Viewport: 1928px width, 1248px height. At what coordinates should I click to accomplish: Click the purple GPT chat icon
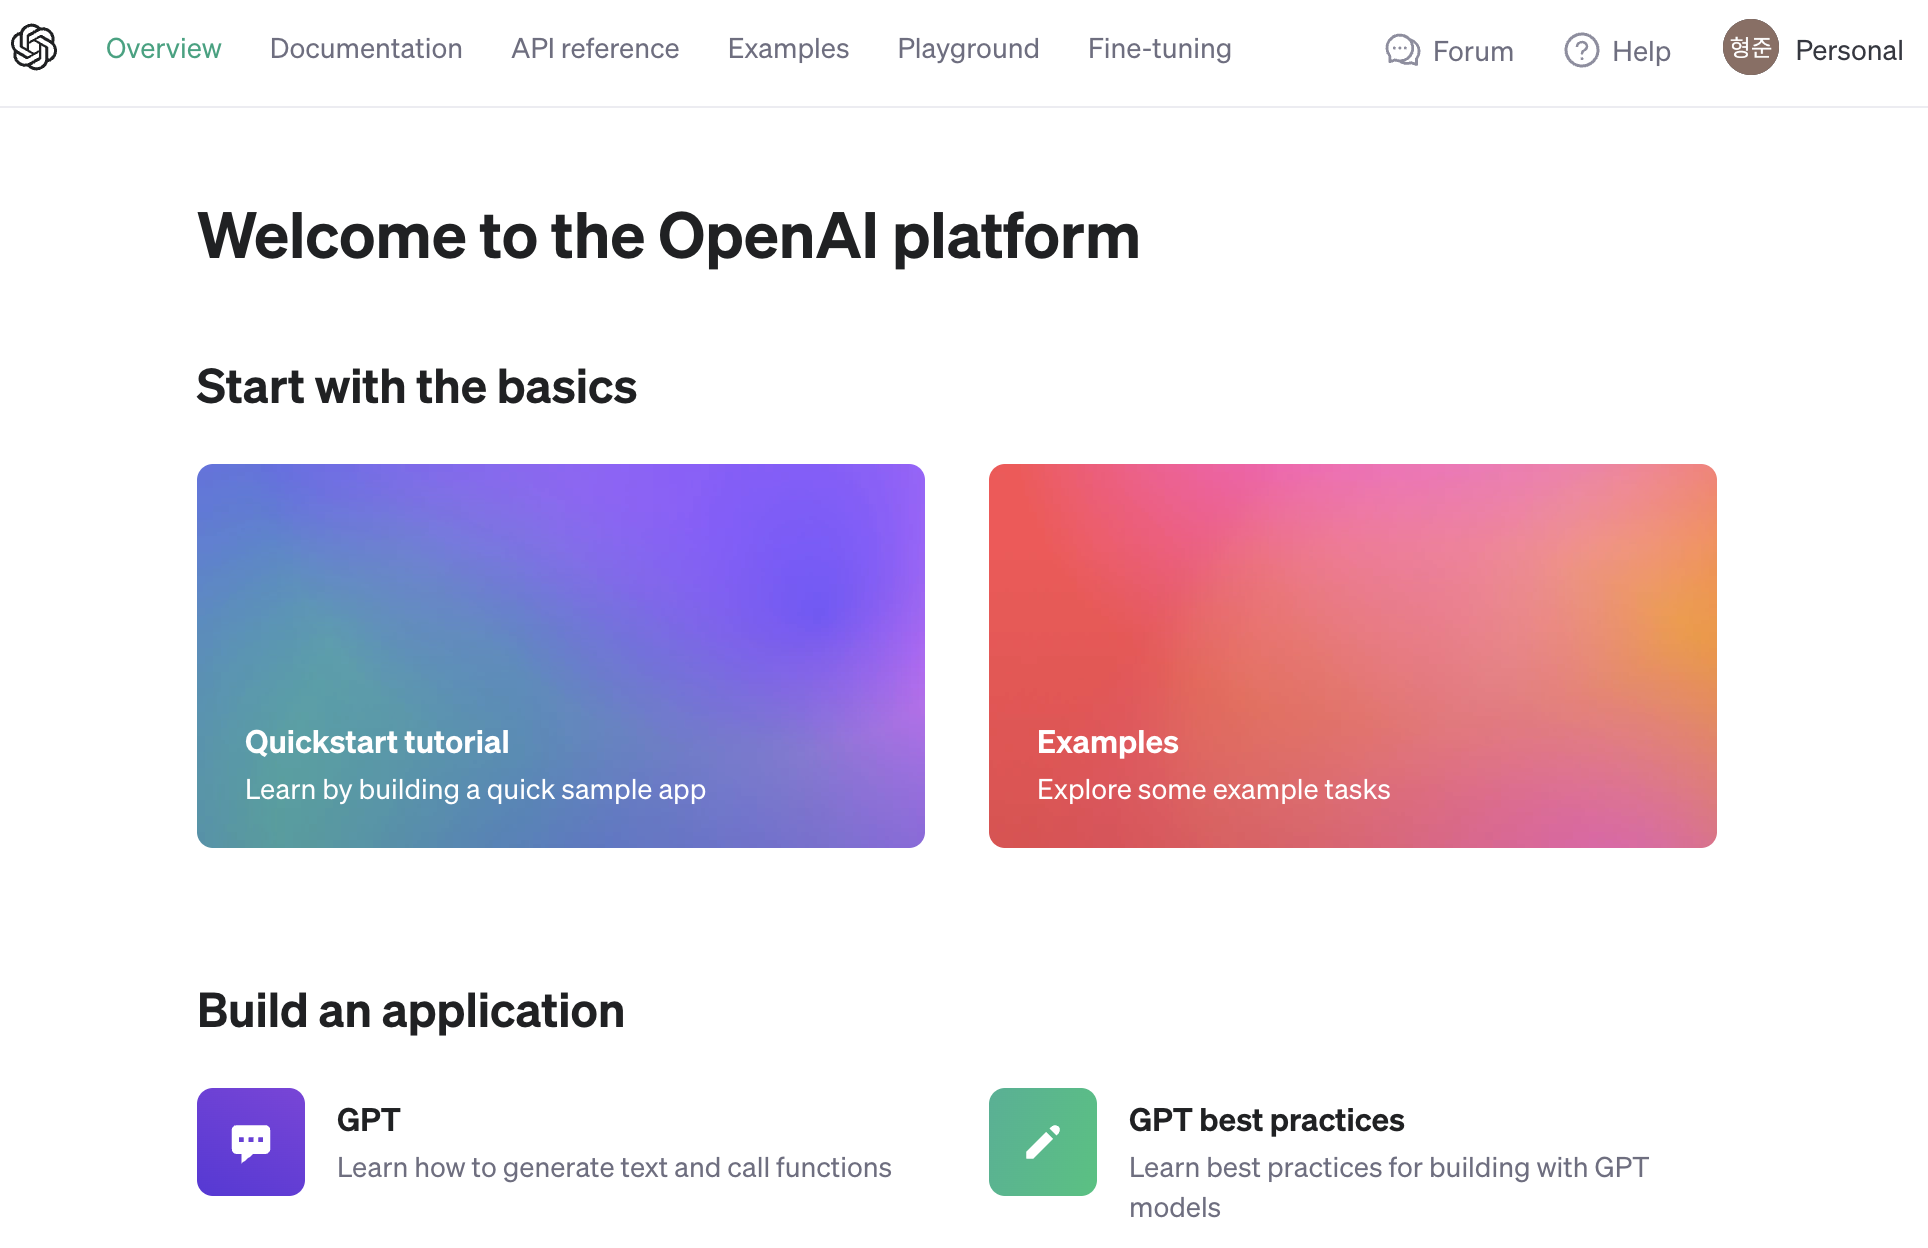coord(251,1142)
